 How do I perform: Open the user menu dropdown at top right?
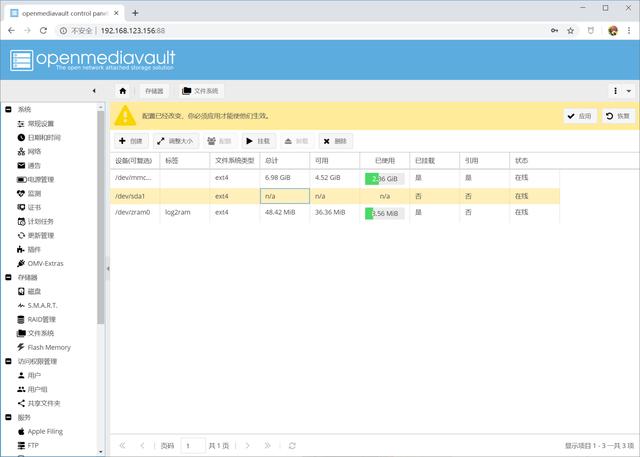click(x=622, y=91)
